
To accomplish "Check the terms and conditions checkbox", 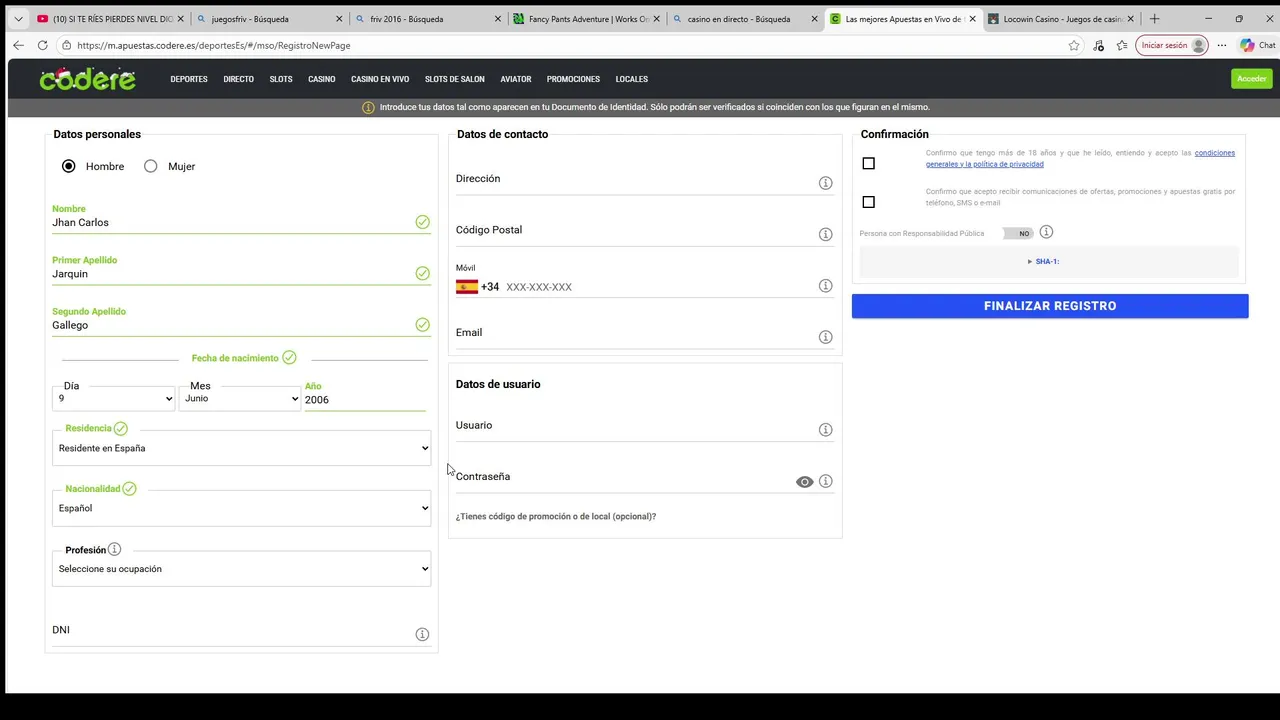I will coord(868,163).
